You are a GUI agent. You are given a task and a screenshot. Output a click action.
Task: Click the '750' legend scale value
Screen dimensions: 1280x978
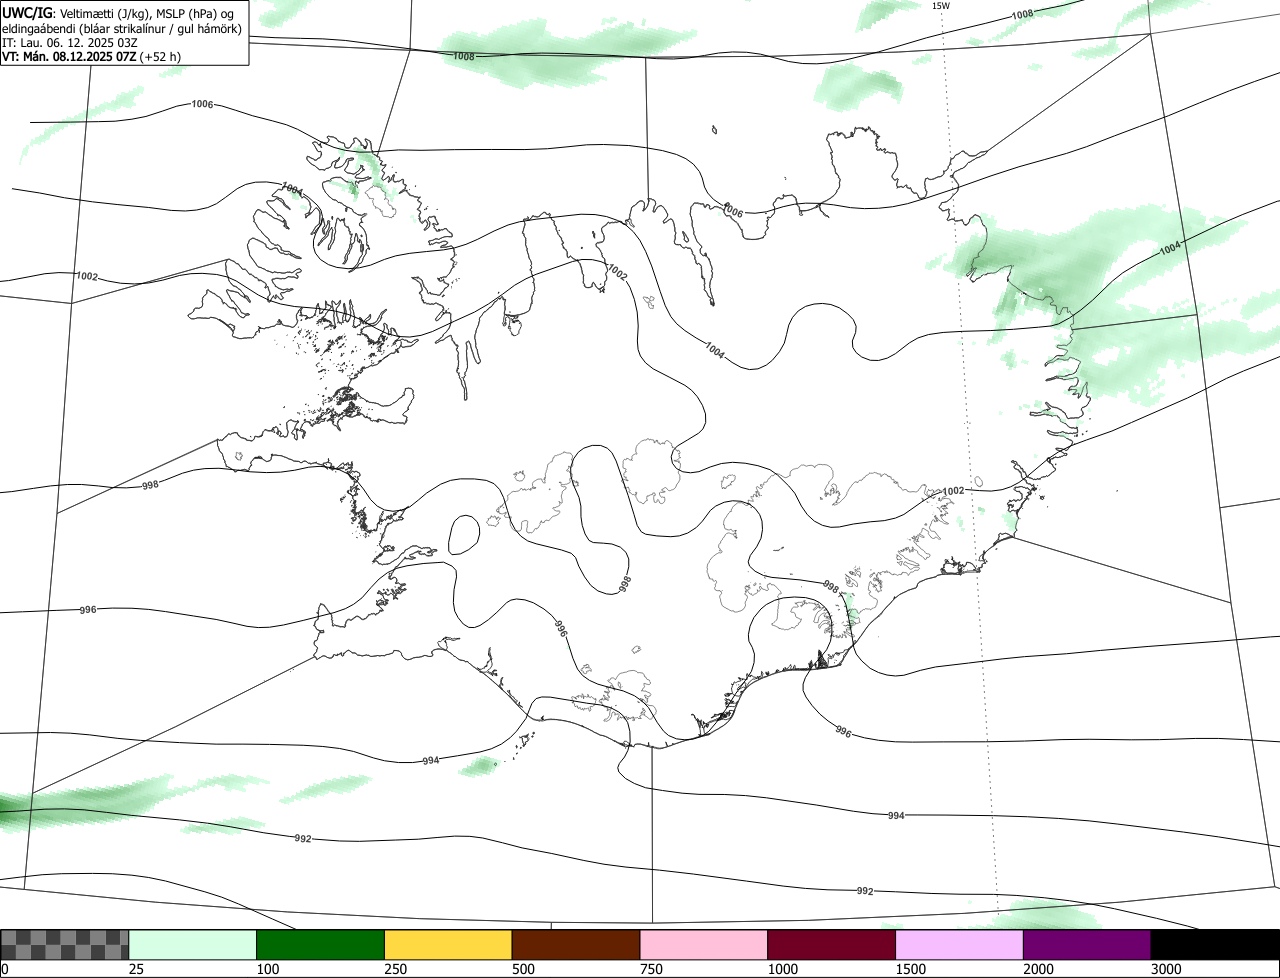(651, 969)
